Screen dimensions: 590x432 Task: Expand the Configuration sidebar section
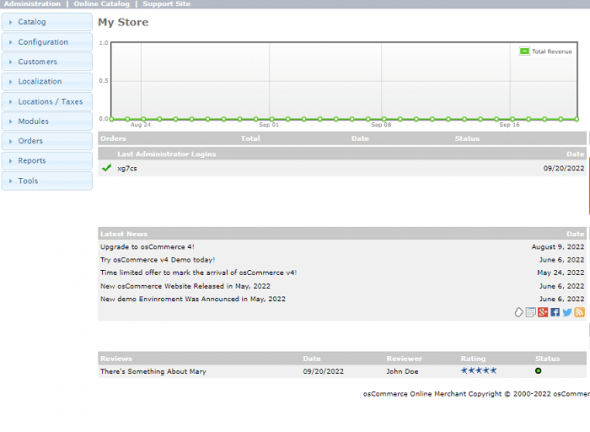(x=47, y=42)
